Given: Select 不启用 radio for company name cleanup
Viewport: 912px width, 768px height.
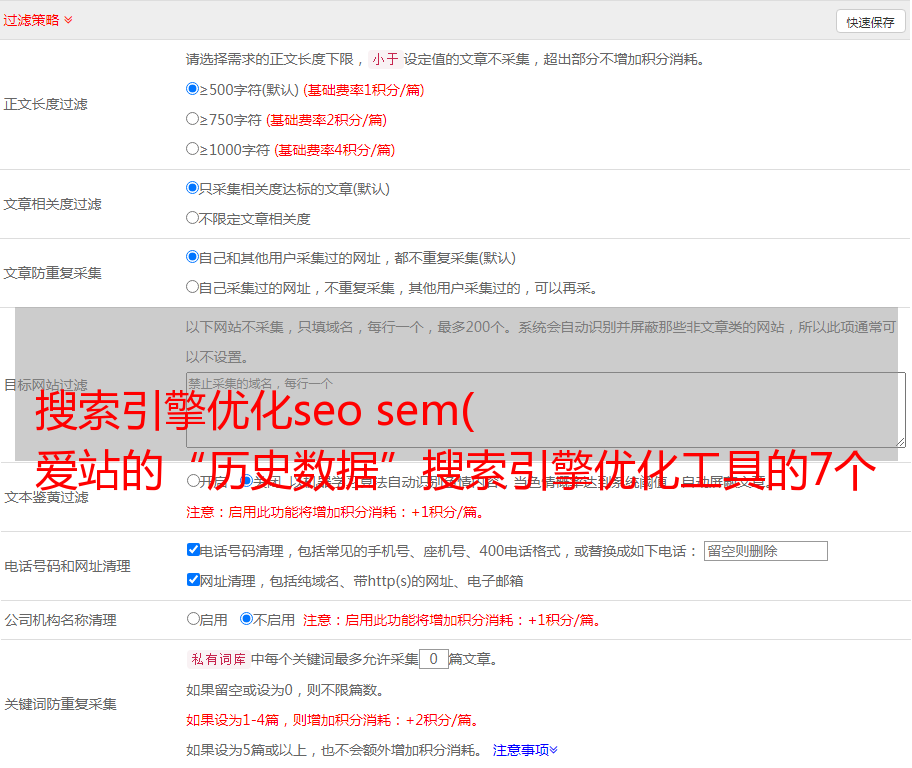Looking at the screenshot, I should 247,618.
